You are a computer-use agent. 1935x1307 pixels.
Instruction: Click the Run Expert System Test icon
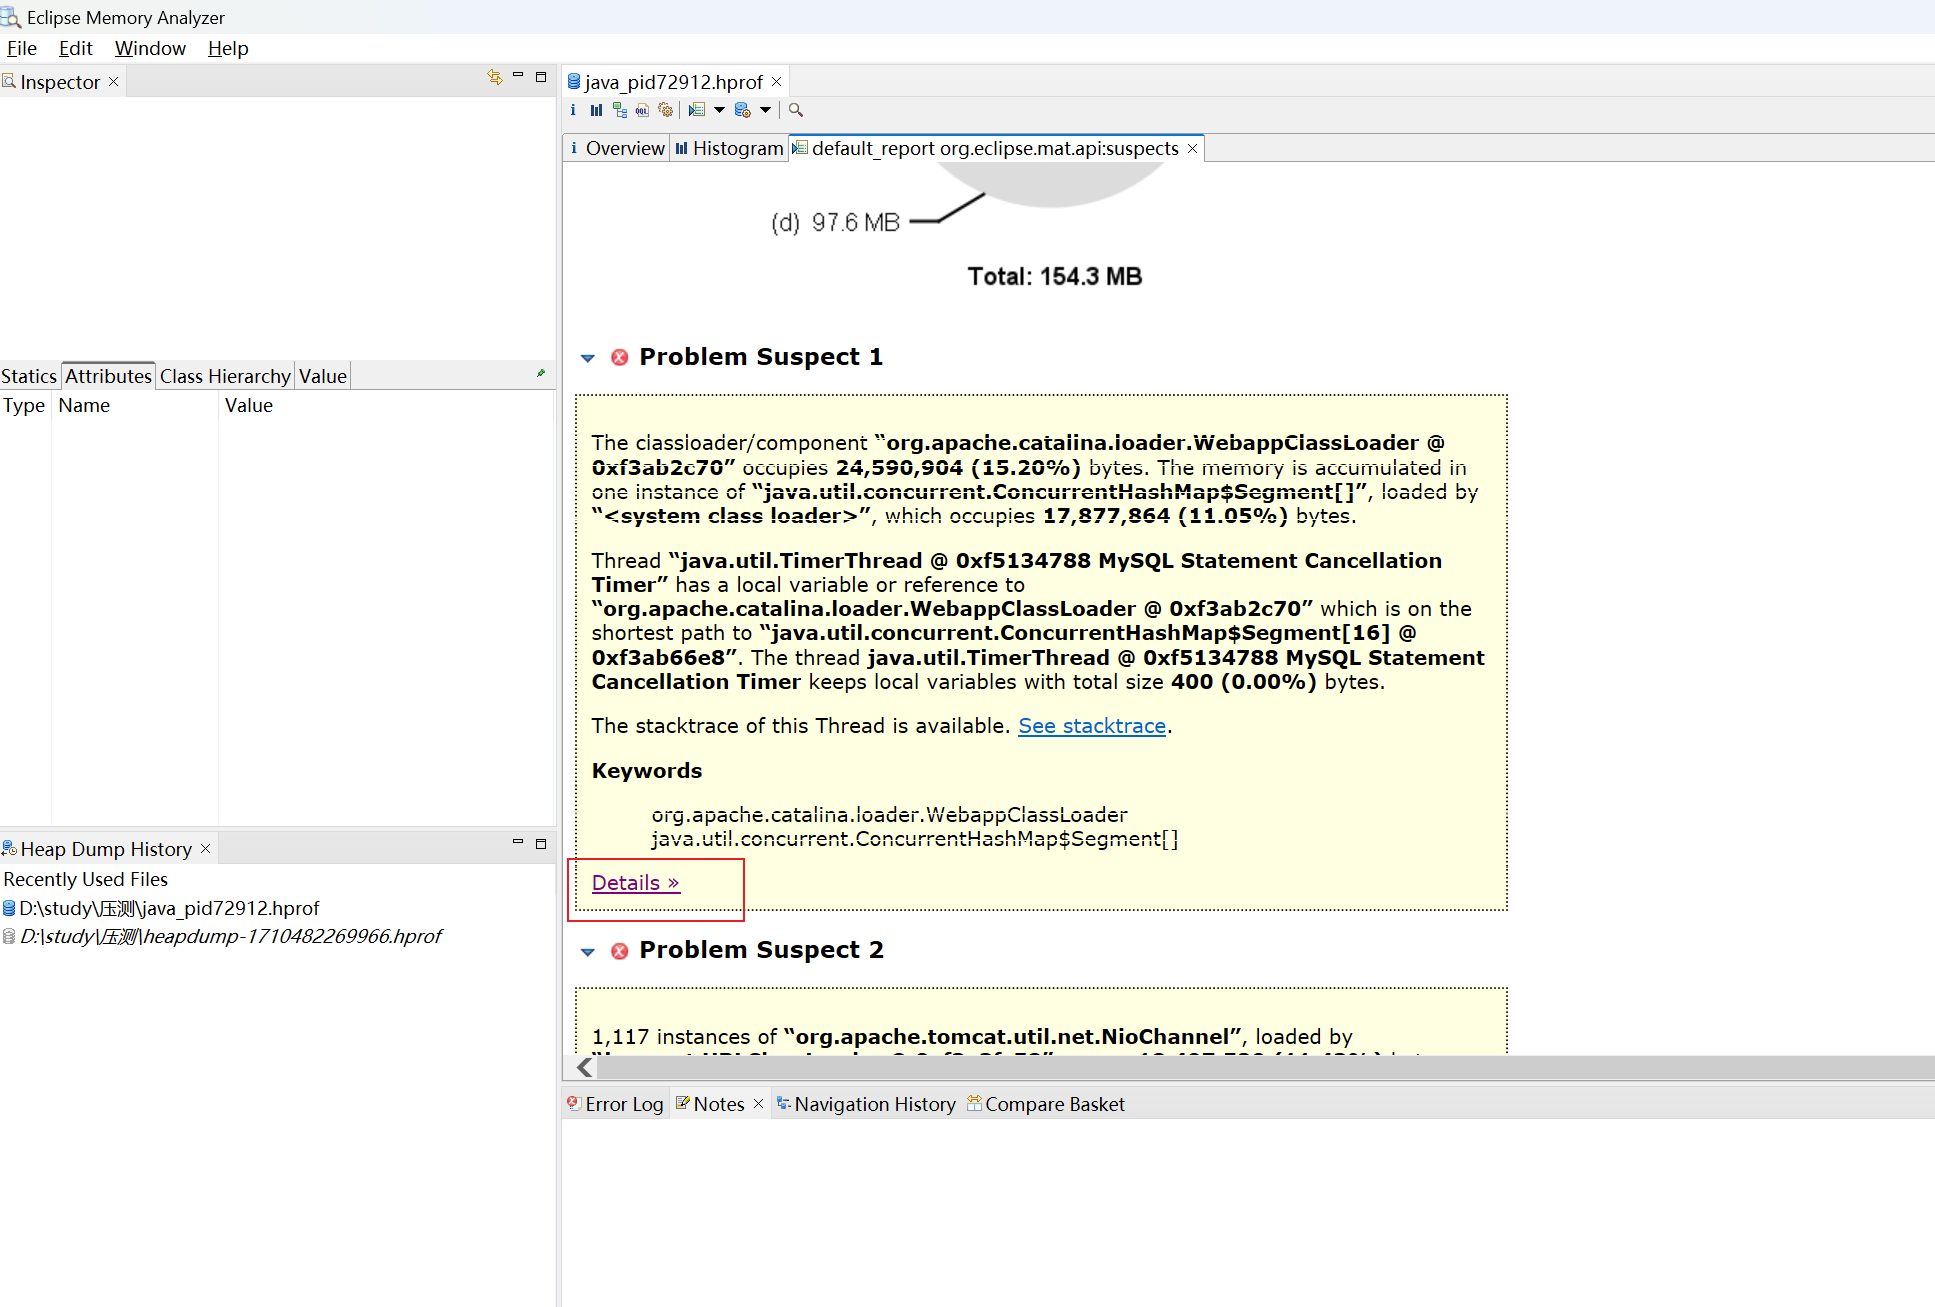(x=697, y=110)
